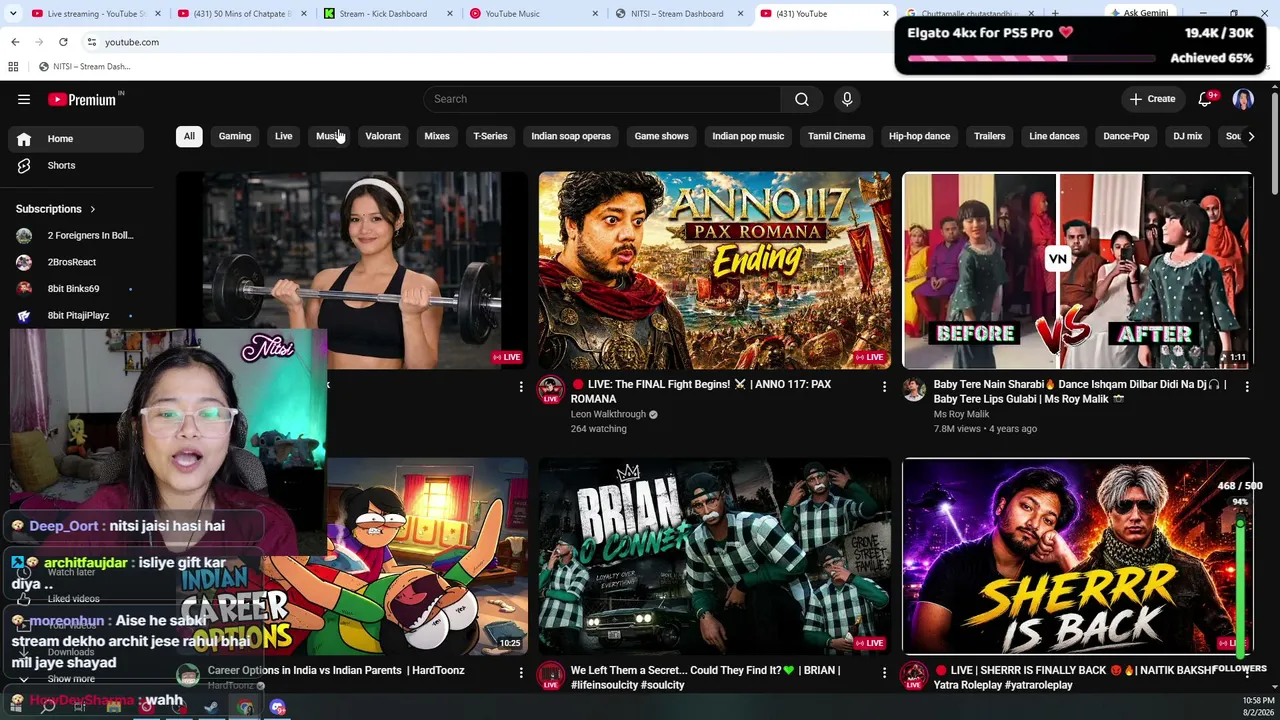Open Discord from the taskbar
Viewport: 1280px width, 720px height.
278,707
